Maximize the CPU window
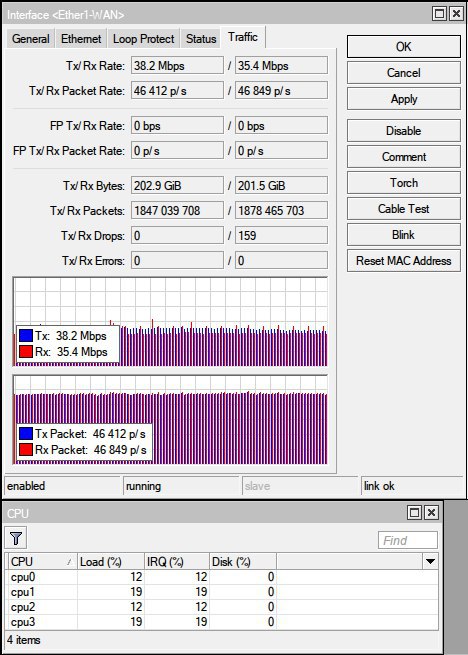 coord(415,513)
